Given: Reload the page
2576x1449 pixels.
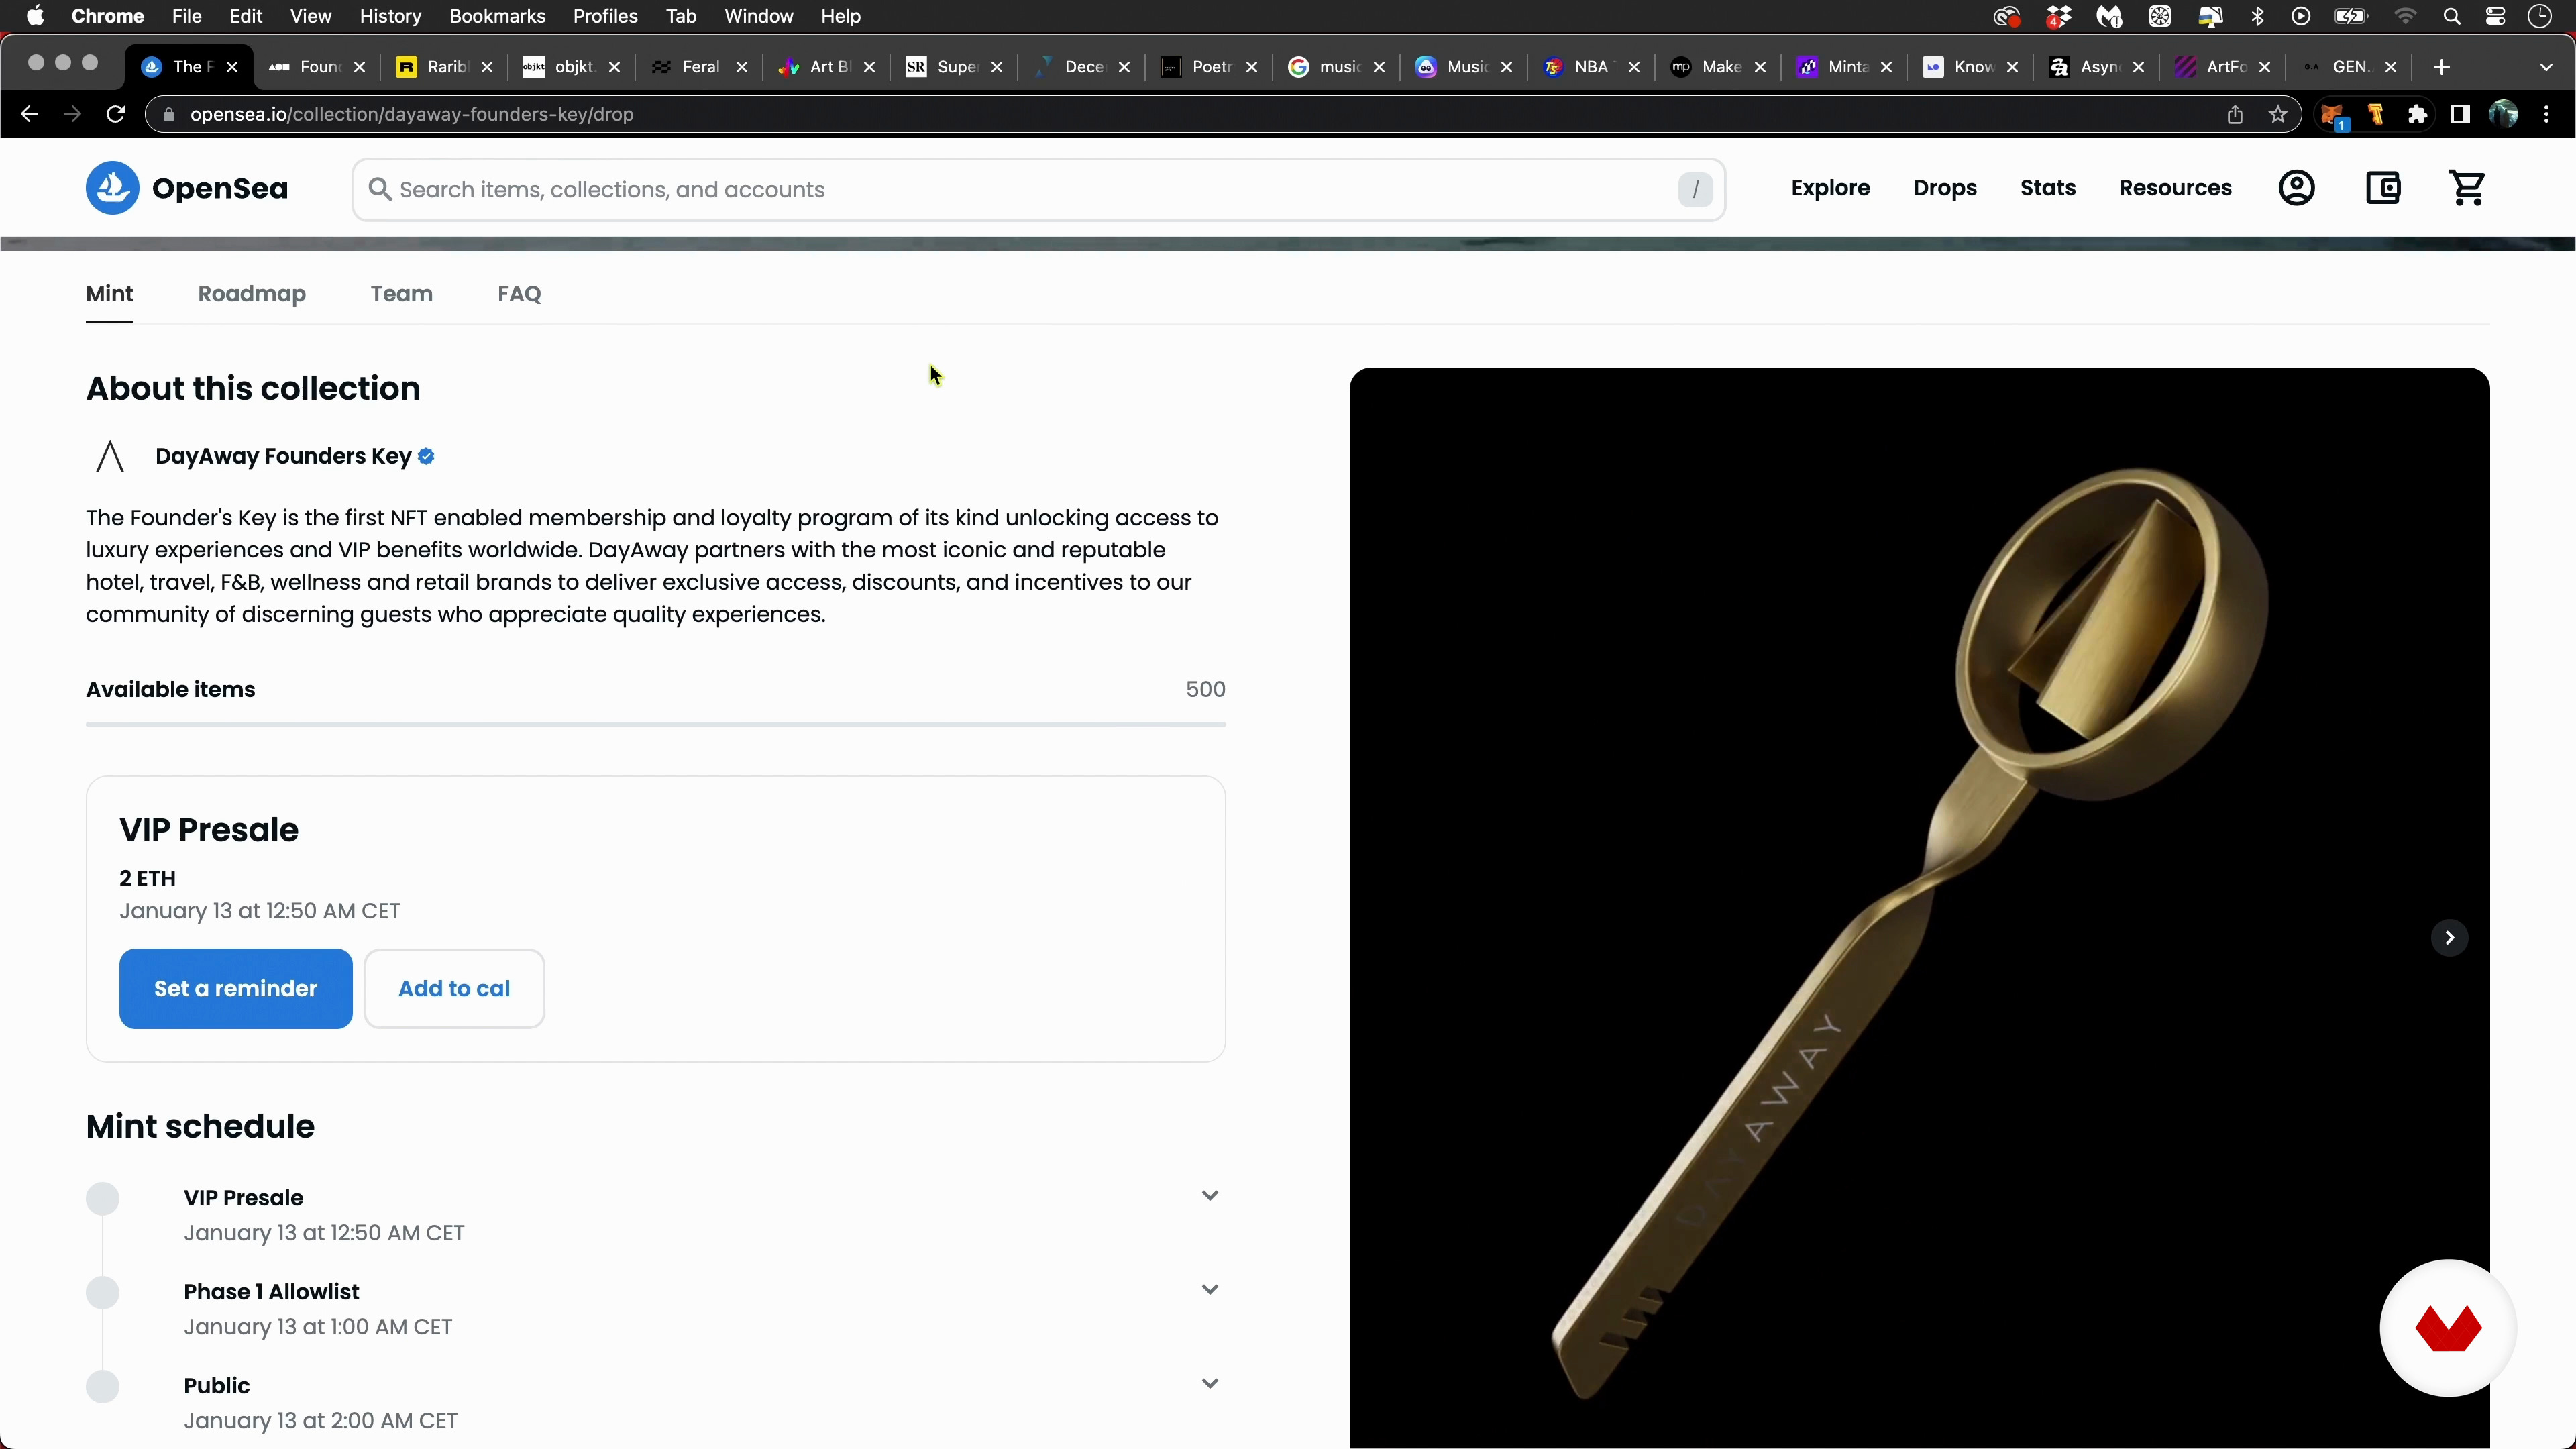Looking at the screenshot, I should tap(116, 115).
